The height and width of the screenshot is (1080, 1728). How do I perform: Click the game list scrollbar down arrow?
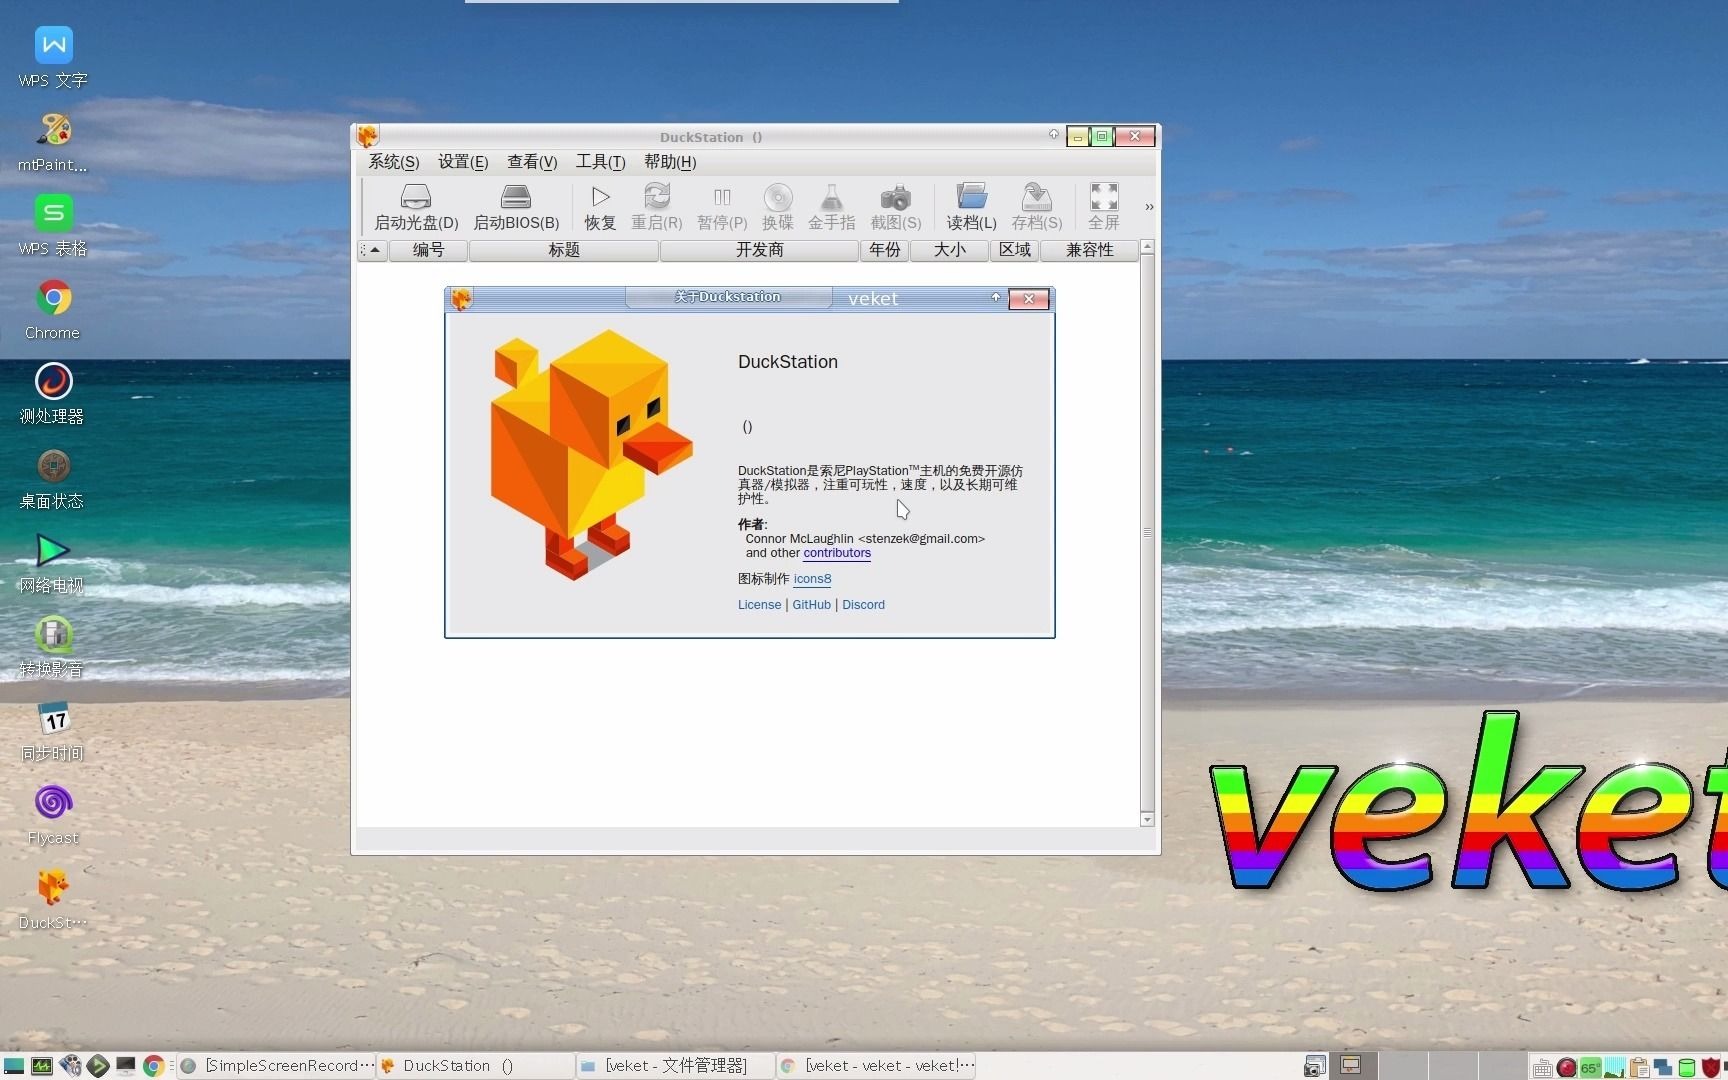[x=1147, y=820]
